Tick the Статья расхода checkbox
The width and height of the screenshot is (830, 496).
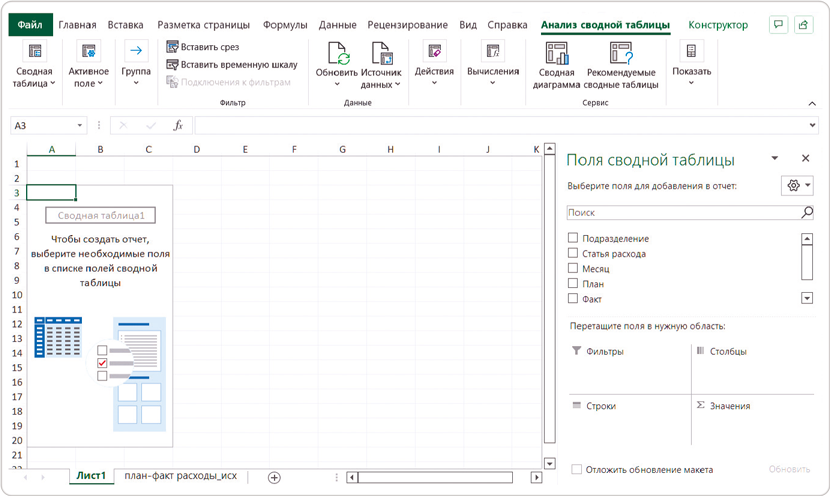coord(573,254)
